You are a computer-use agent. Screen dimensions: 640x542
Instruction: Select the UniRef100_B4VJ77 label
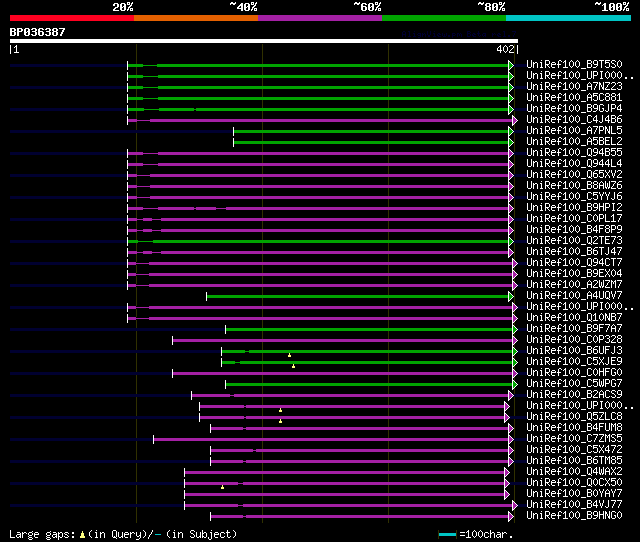(574, 505)
